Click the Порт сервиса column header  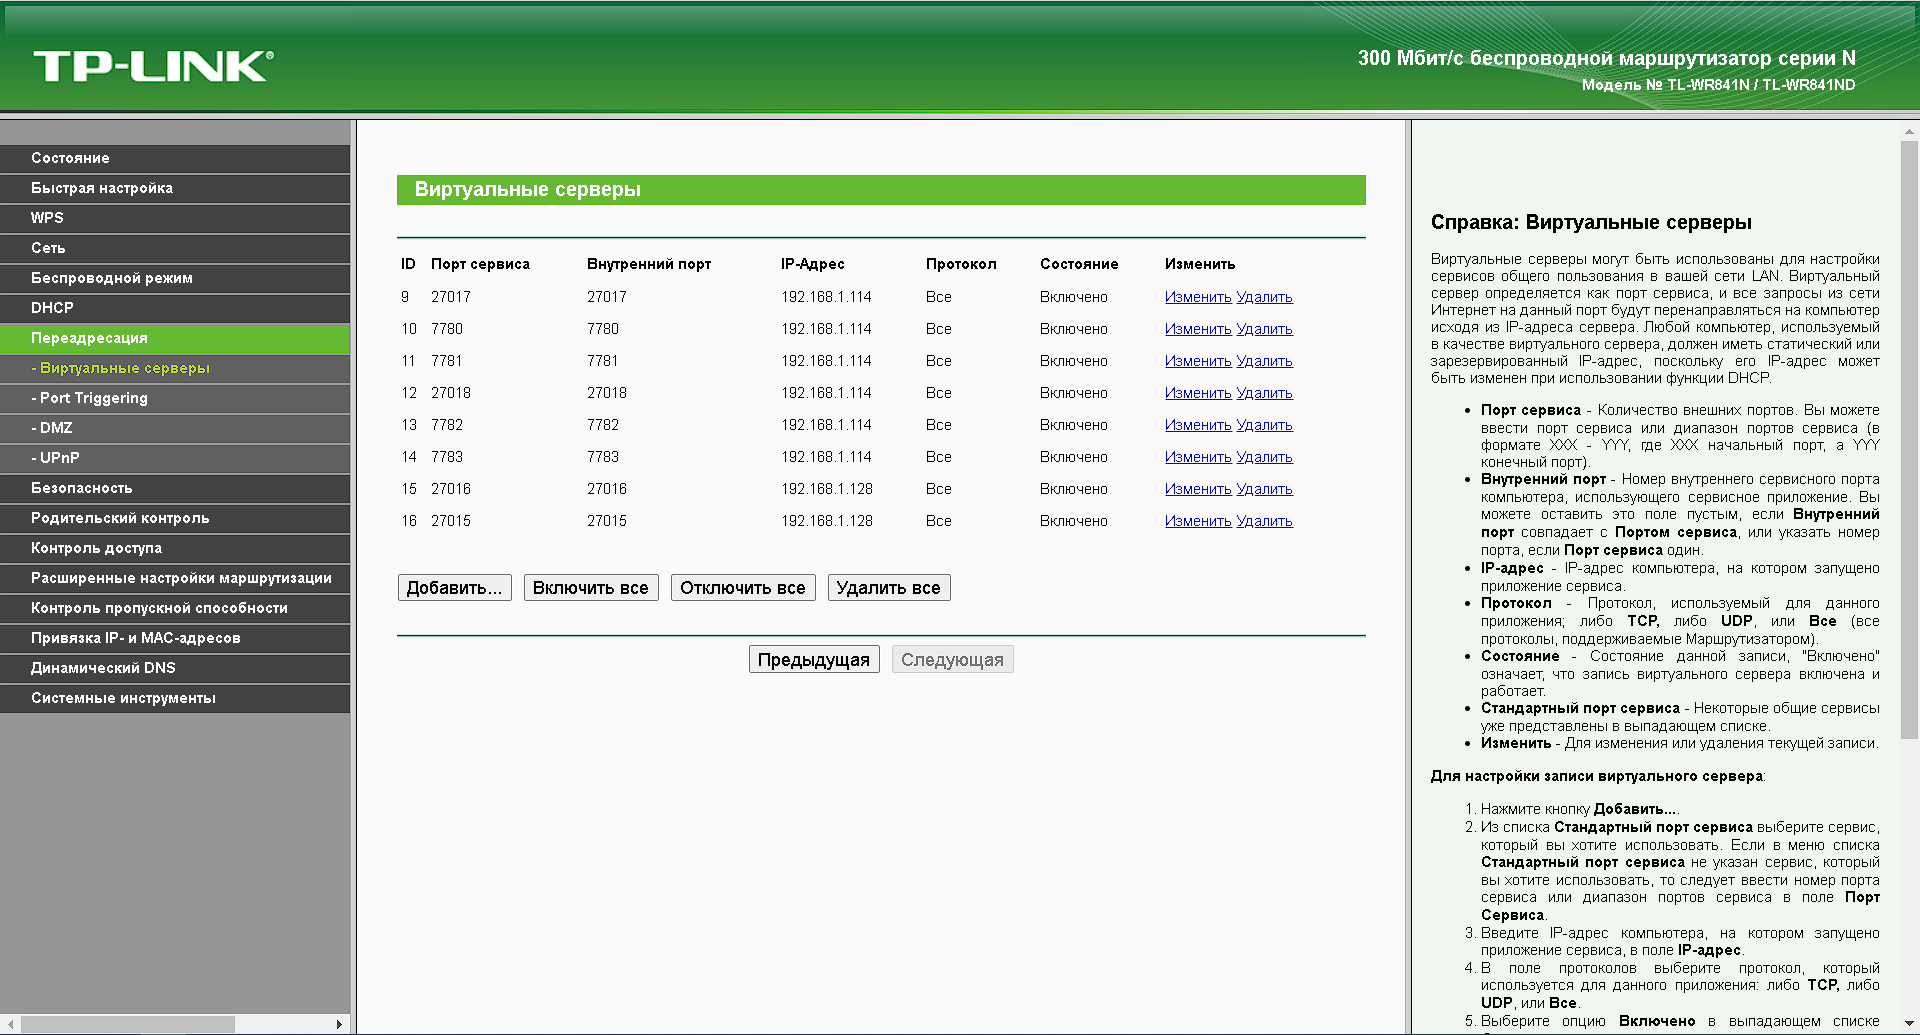click(x=480, y=264)
